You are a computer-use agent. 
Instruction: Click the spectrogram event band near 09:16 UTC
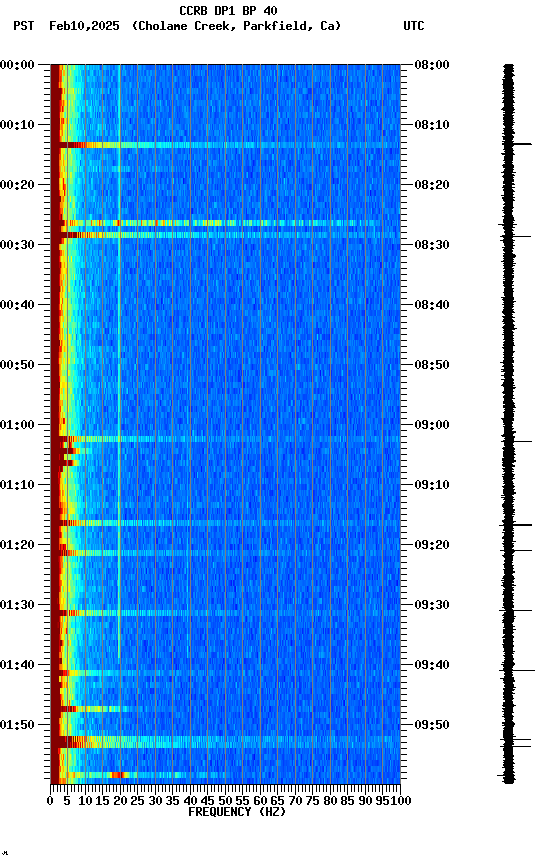coord(225,523)
